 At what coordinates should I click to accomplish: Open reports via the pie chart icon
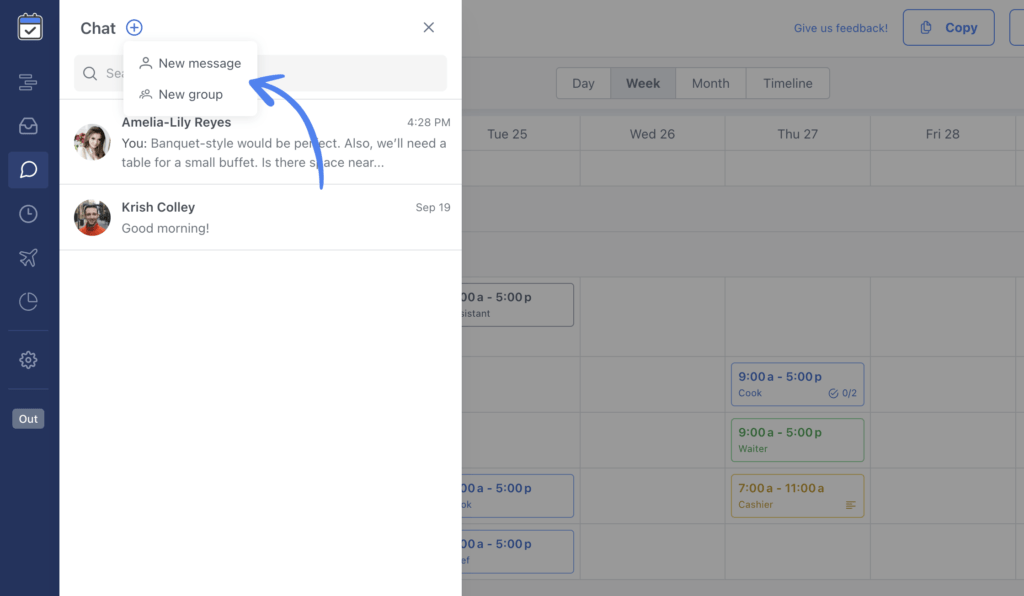pos(28,301)
